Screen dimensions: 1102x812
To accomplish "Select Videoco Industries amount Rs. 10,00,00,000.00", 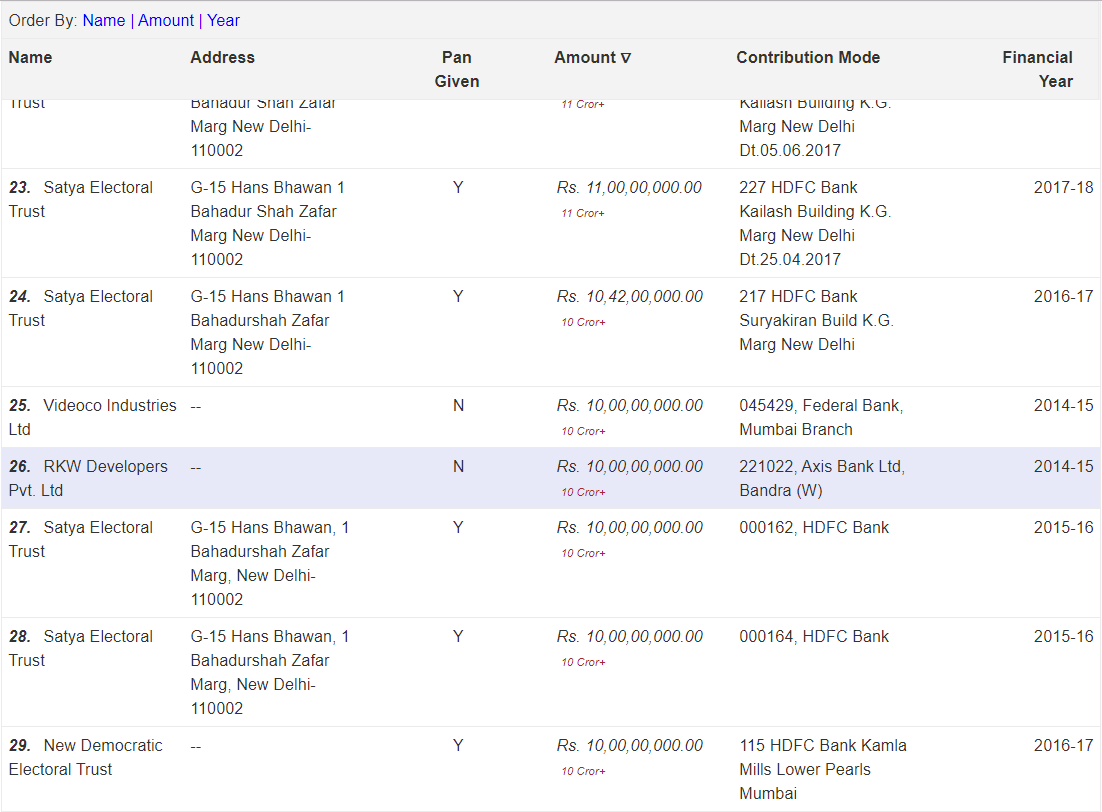I will (630, 406).
